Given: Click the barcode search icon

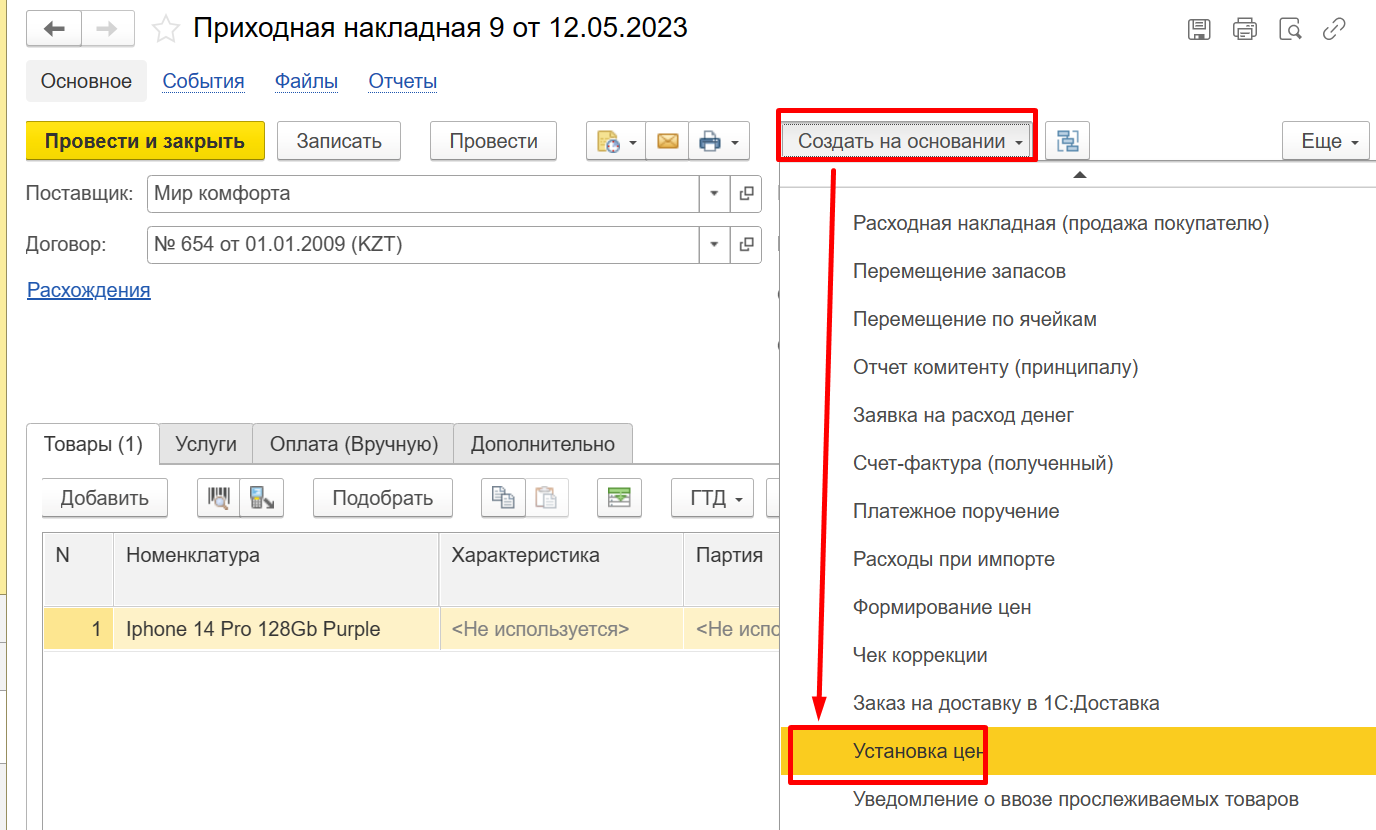Looking at the screenshot, I should point(218,498).
